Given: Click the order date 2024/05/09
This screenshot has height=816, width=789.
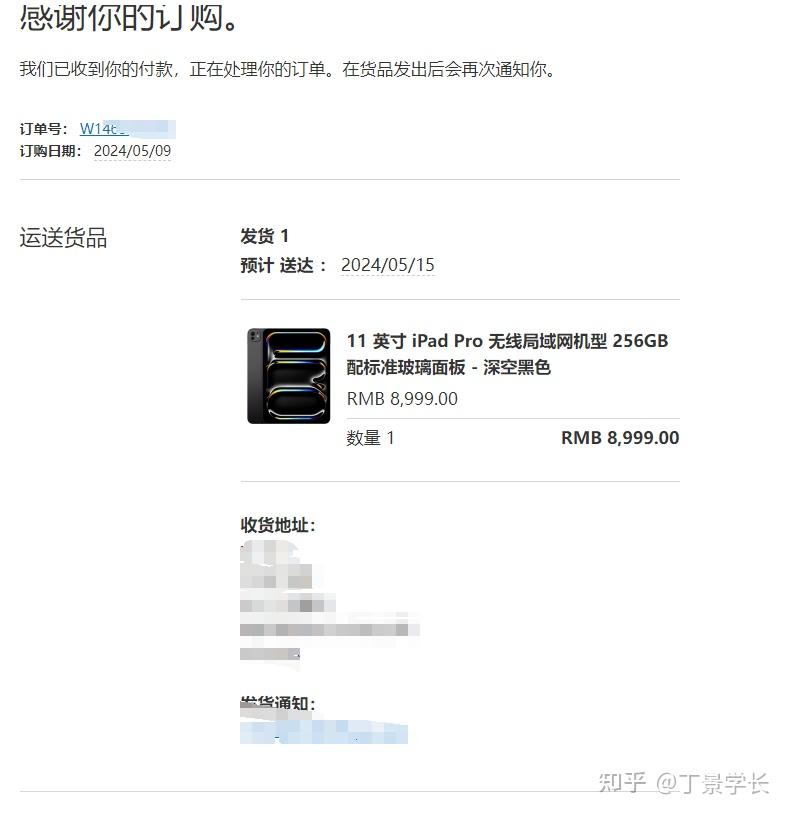Looking at the screenshot, I should (132, 151).
